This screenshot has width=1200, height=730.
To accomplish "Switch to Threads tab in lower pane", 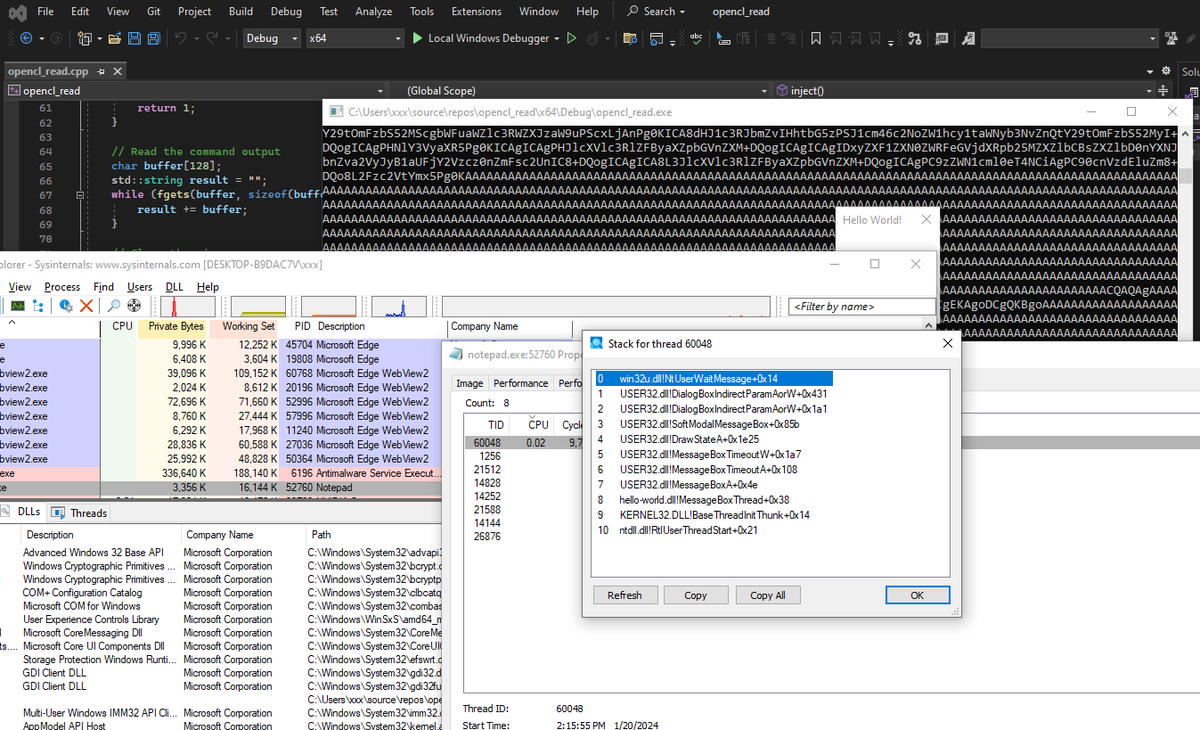I will point(79,512).
